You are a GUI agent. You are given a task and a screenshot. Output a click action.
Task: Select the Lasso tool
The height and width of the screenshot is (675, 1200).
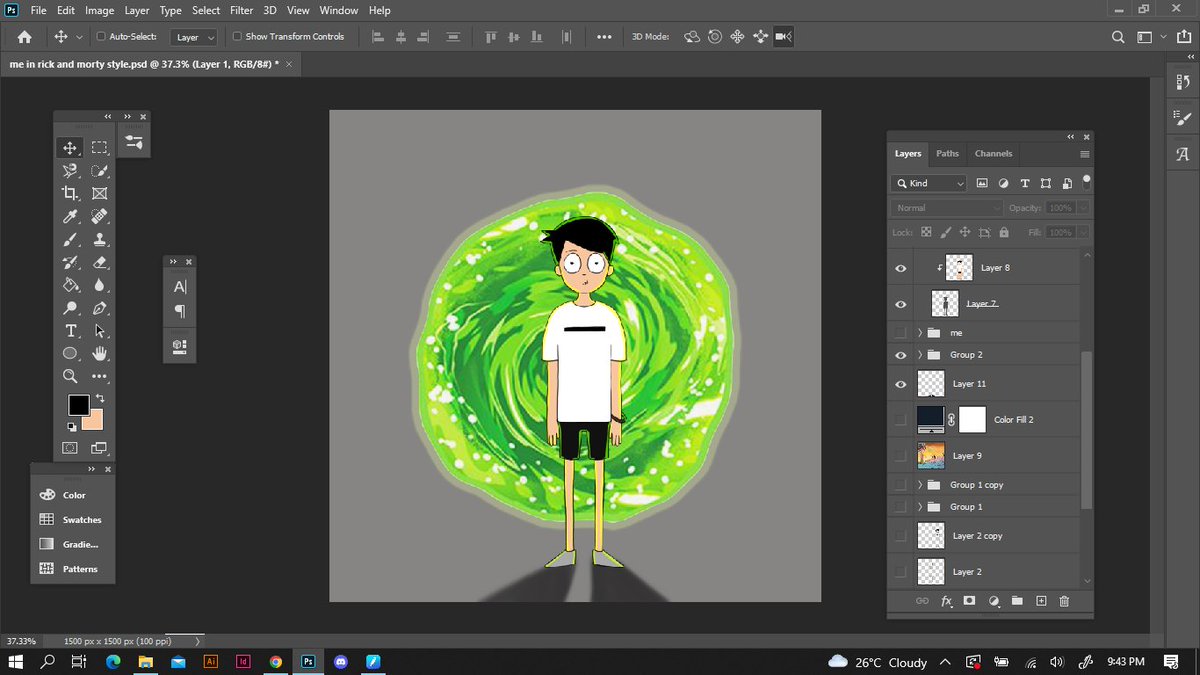70,171
